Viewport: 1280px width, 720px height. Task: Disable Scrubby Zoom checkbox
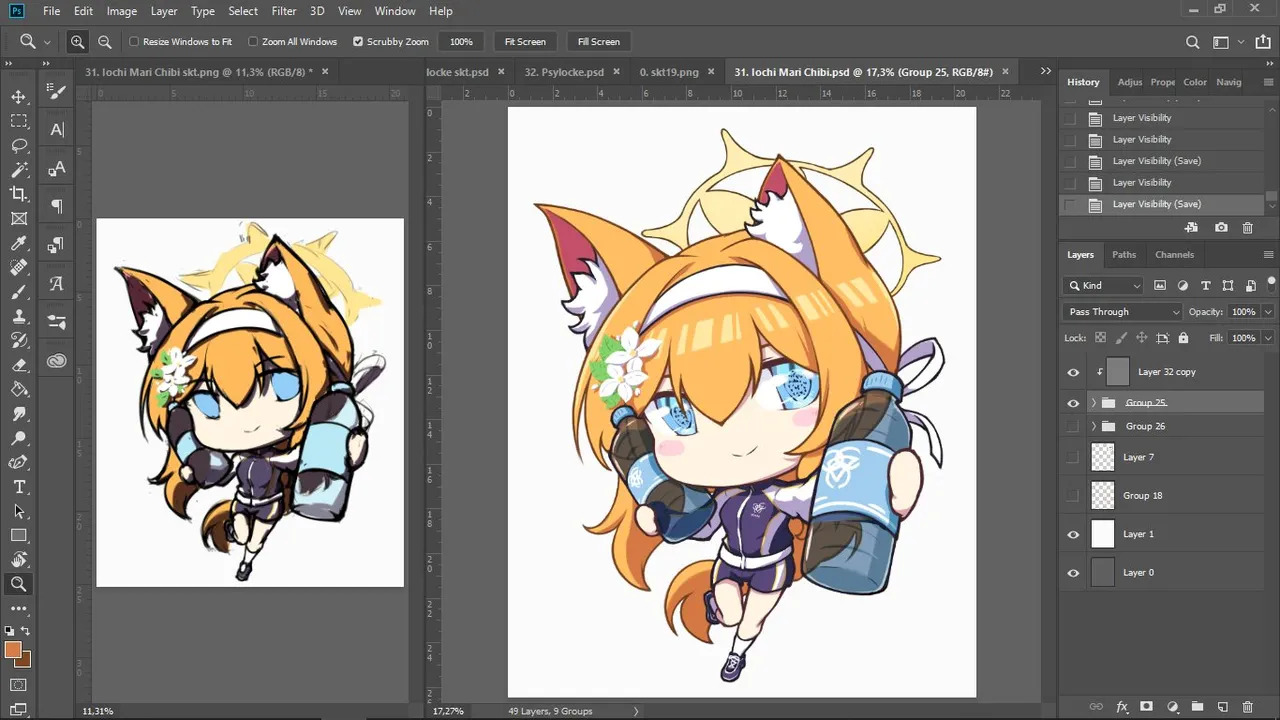[x=358, y=42]
